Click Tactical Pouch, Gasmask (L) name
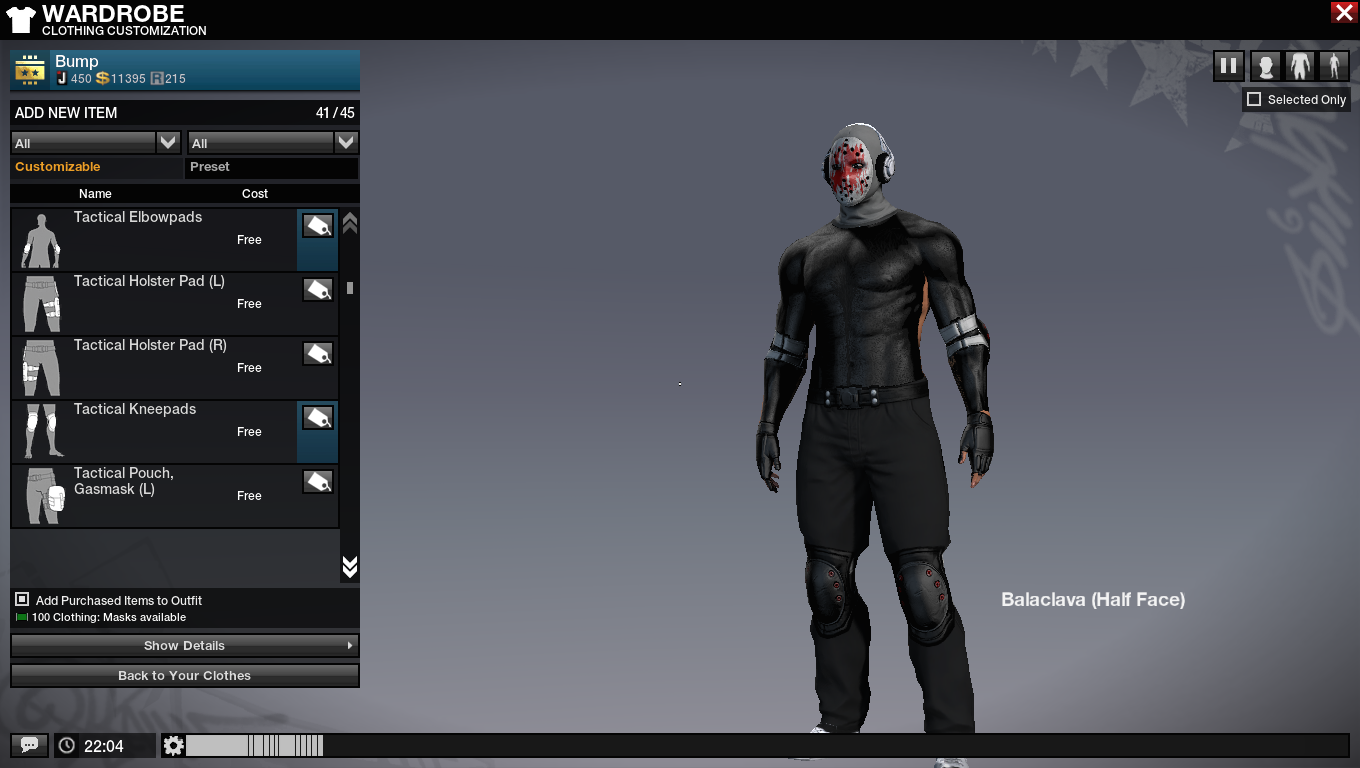 click(x=124, y=481)
